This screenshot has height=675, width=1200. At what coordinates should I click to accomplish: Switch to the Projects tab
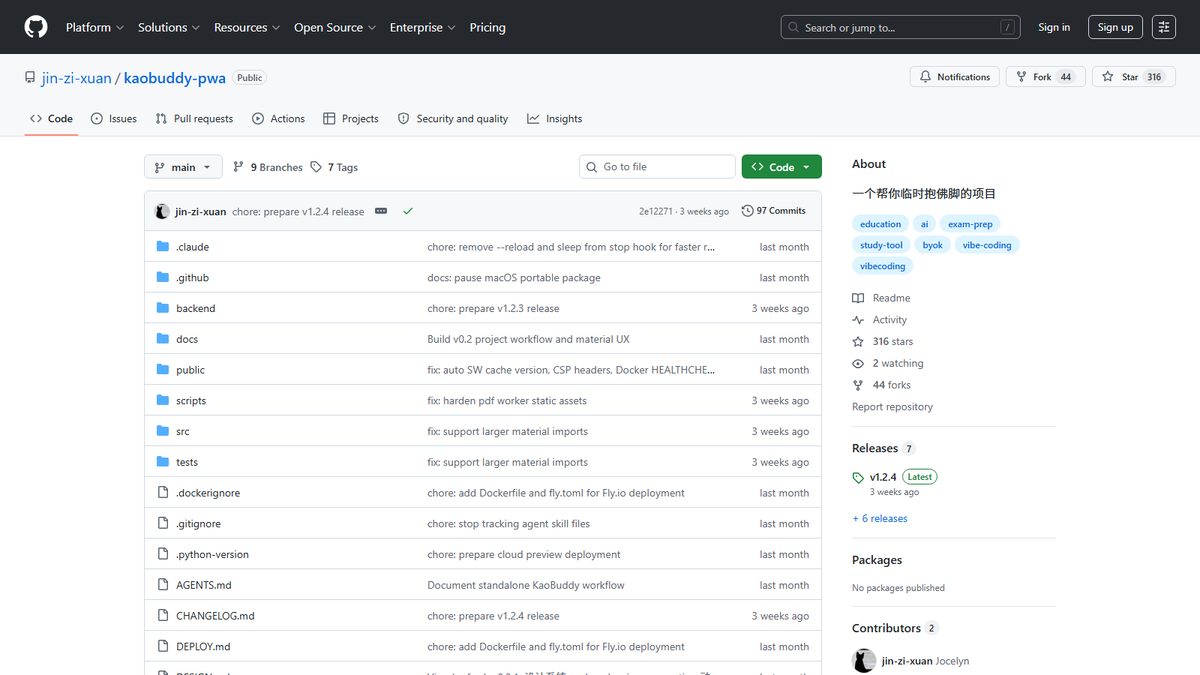coord(351,118)
